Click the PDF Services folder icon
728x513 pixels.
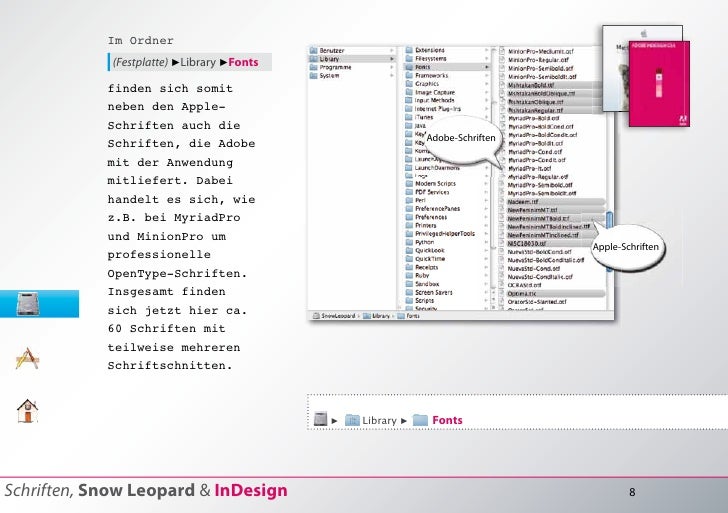click(409, 192)
